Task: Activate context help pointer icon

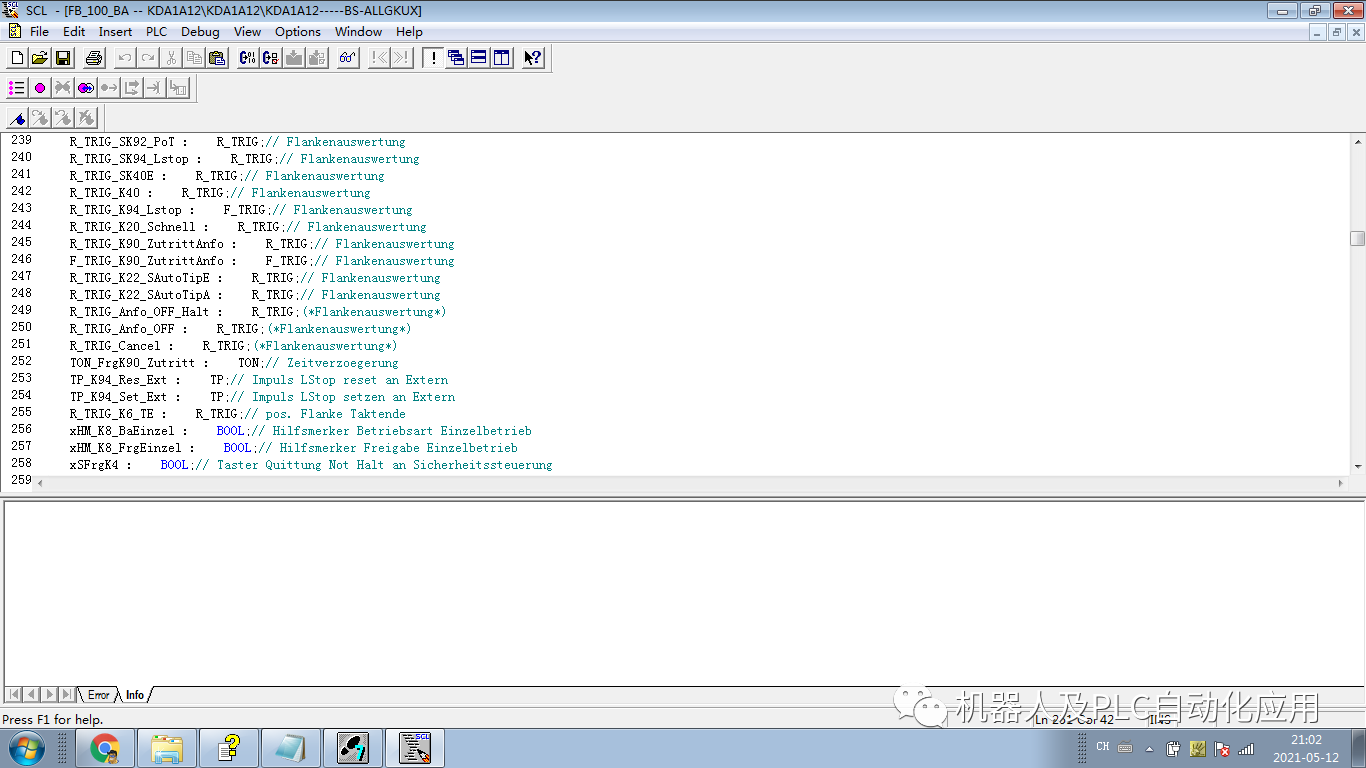Action: pos(533,58)
